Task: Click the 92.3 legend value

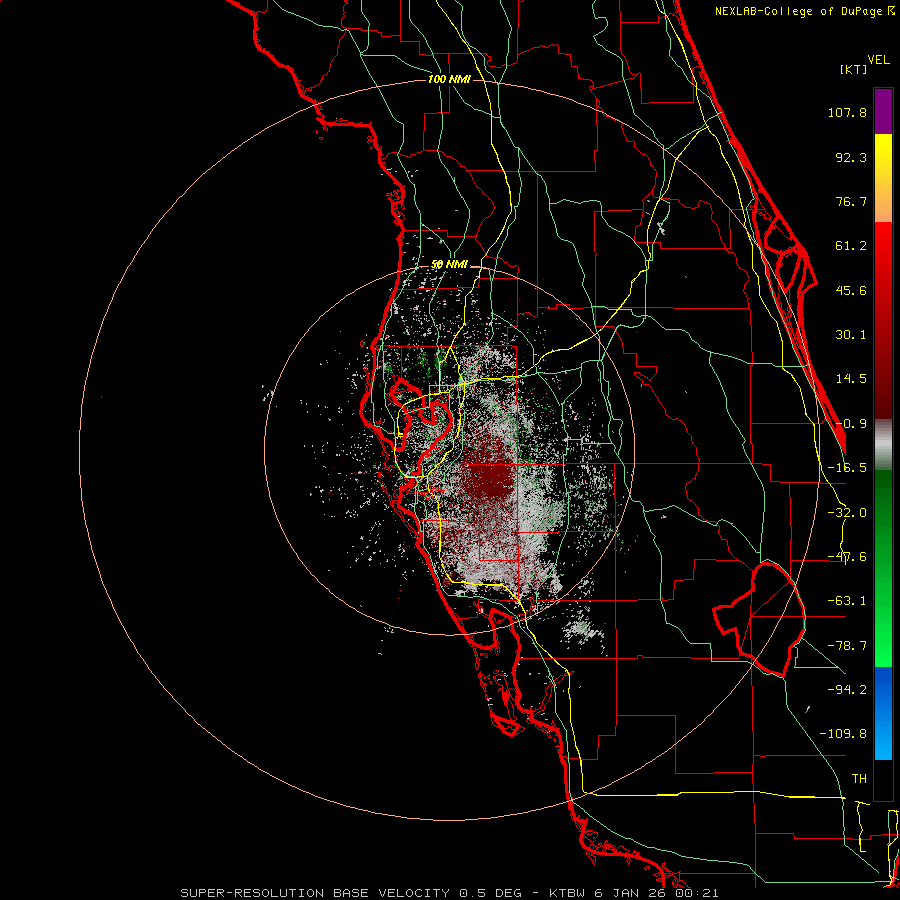Action: [851, 157]
